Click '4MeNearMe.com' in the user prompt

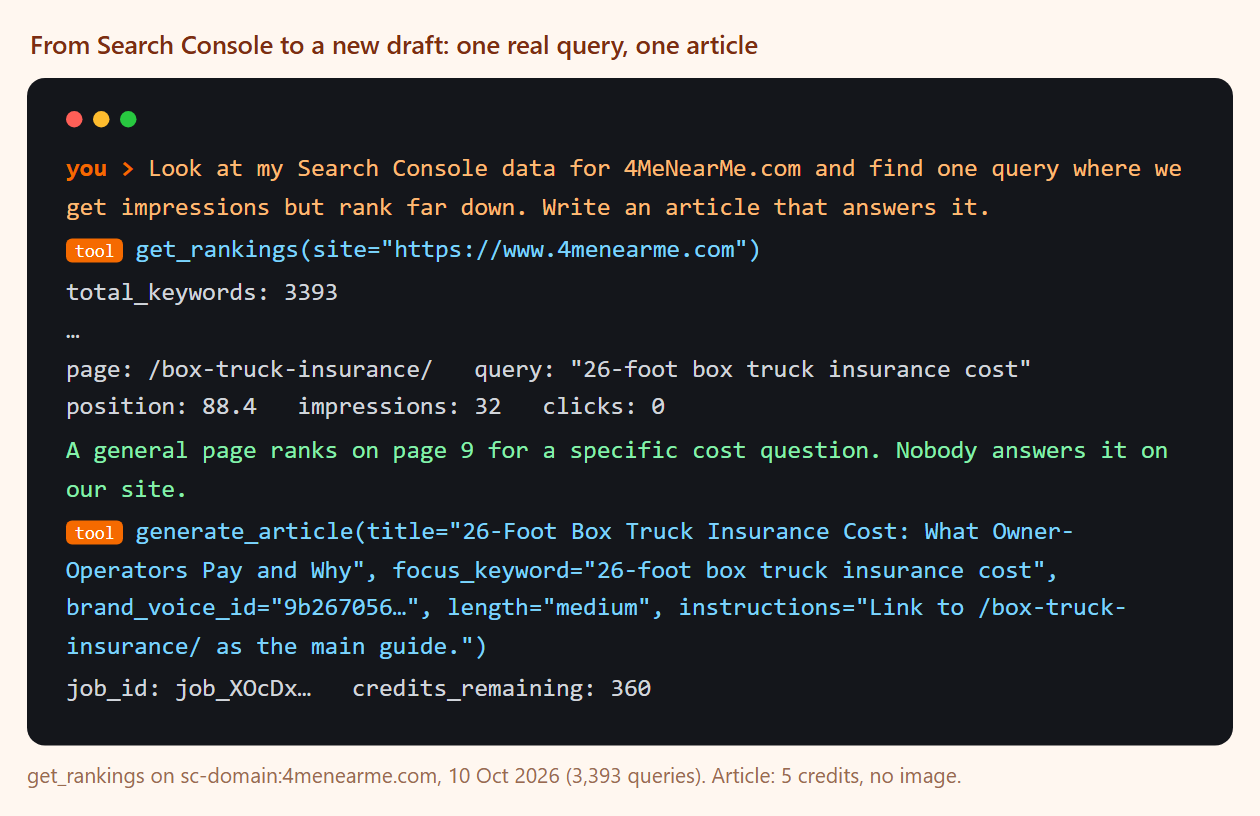(713, 168)
